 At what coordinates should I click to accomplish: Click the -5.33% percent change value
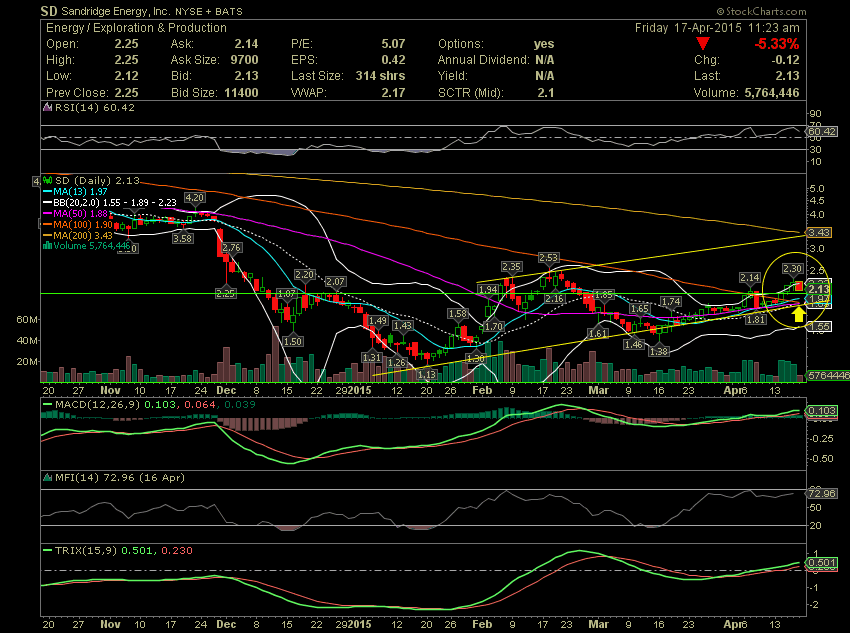(x=777, y=44)
